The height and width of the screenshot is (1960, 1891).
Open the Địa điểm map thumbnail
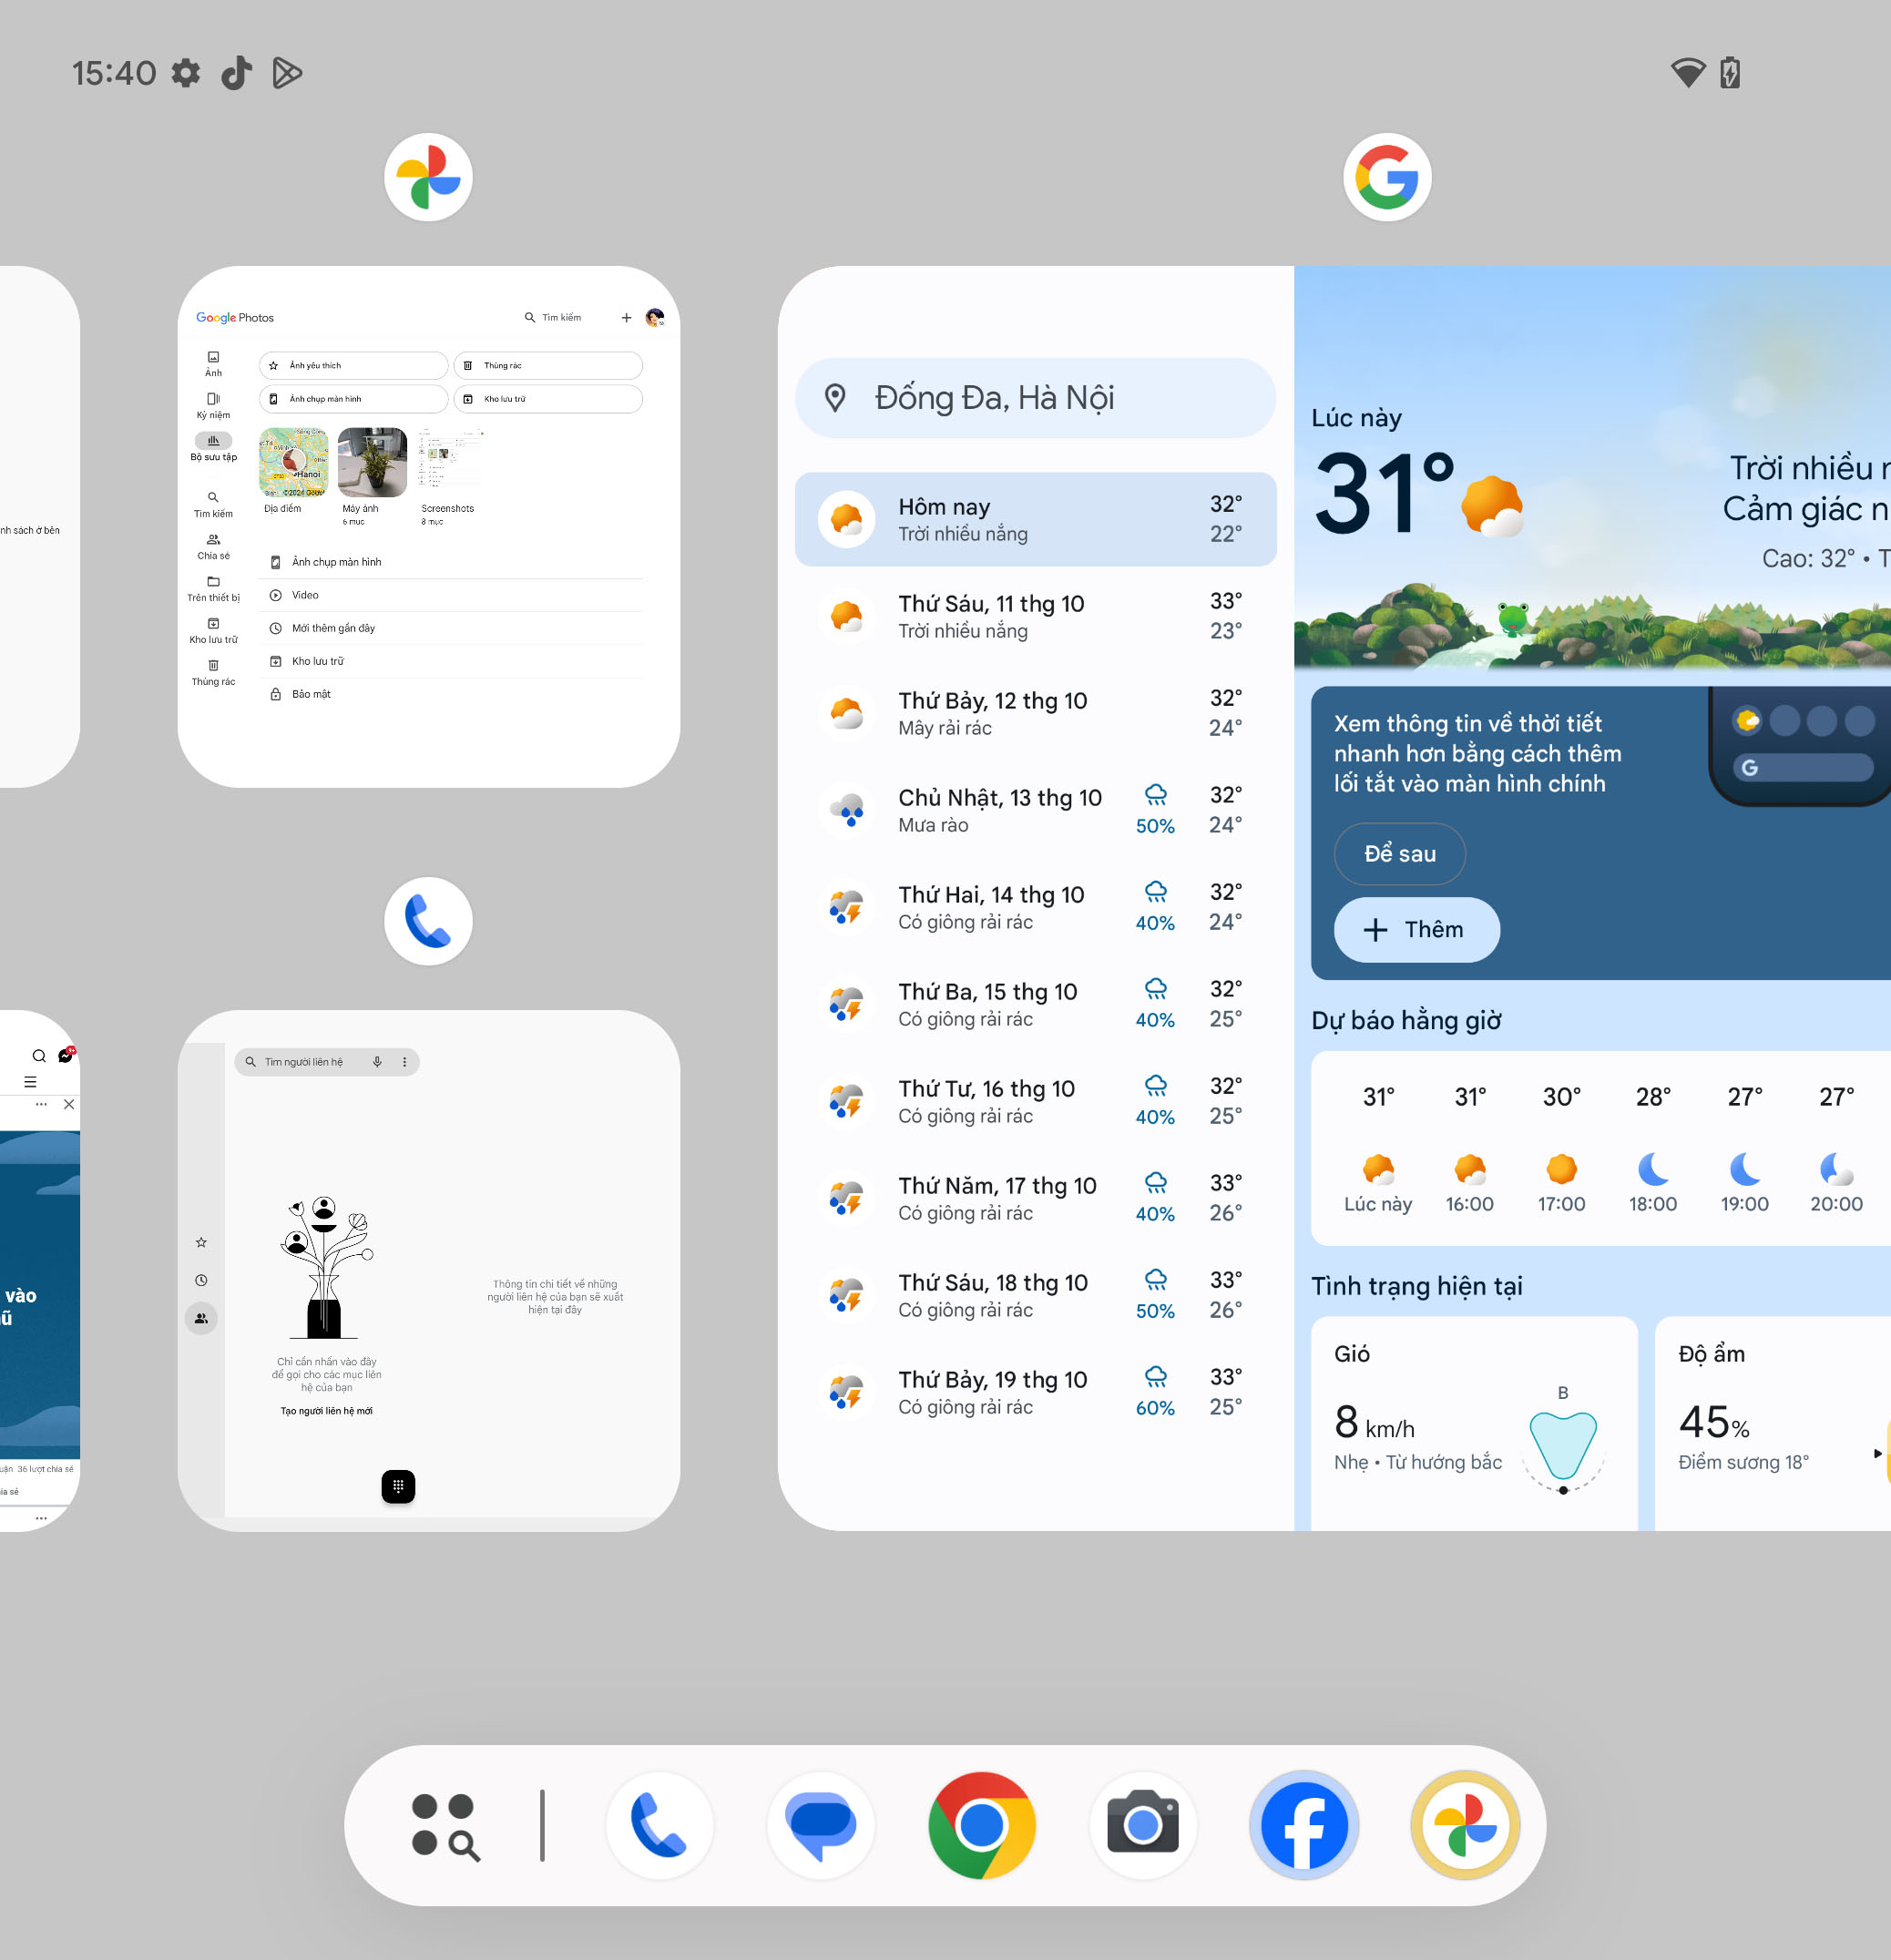click(293, 462)
